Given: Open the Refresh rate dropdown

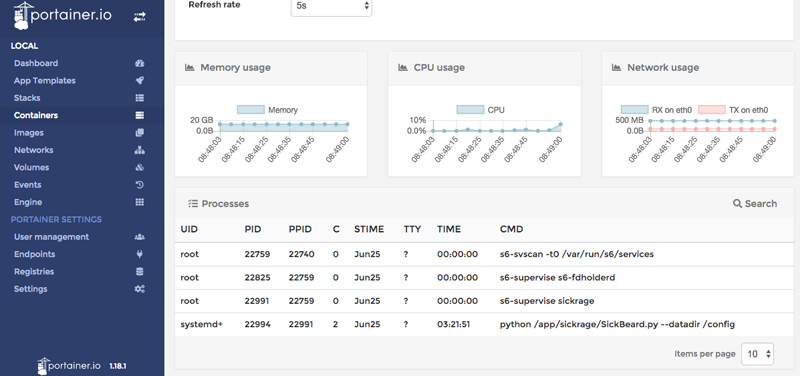Looking at the screenshot, I should coord(331,6).
